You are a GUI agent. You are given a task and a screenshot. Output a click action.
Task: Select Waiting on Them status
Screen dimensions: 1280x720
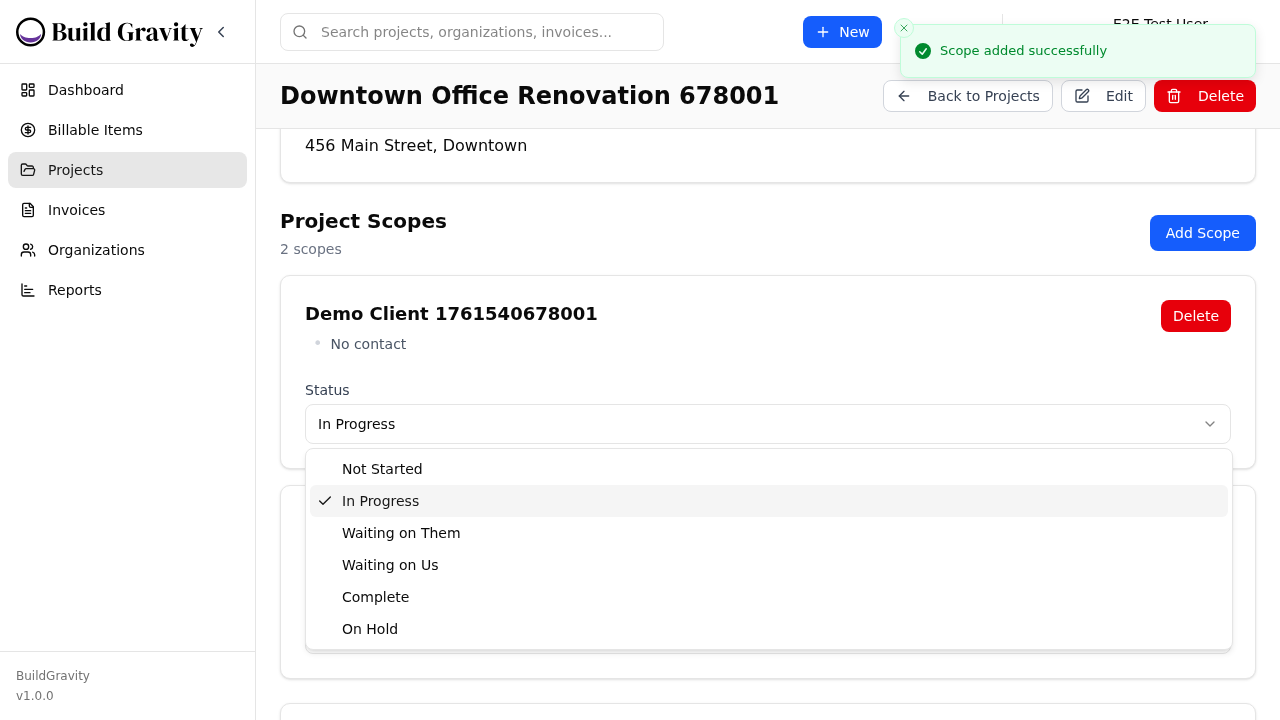click(x=401, y=533)
